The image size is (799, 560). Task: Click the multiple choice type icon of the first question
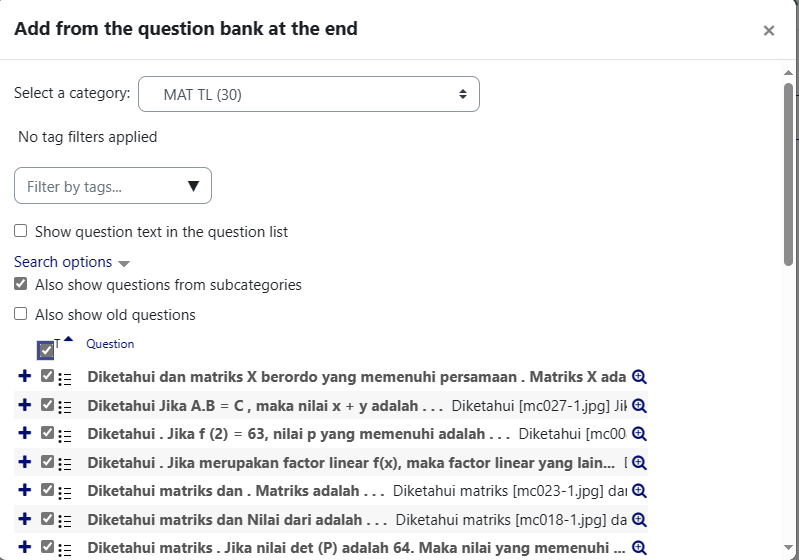pos(65,379)
